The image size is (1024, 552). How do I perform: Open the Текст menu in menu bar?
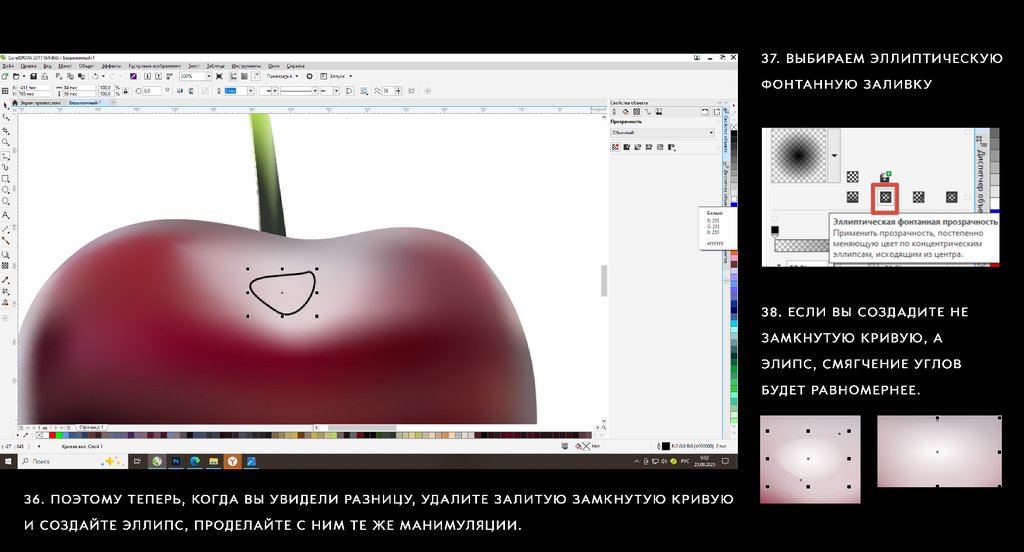194,65
